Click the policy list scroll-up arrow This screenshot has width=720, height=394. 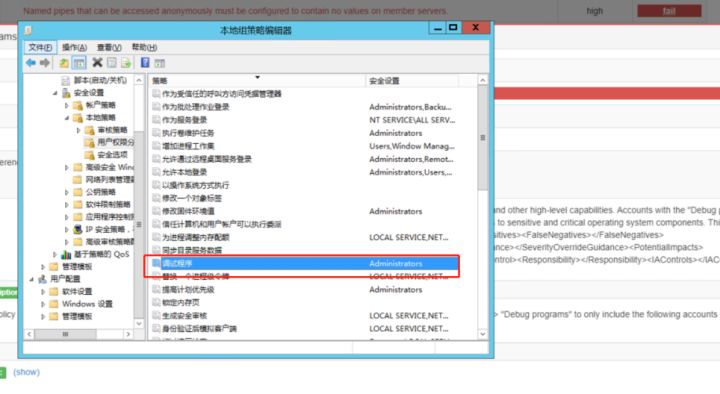pos(483,80)
